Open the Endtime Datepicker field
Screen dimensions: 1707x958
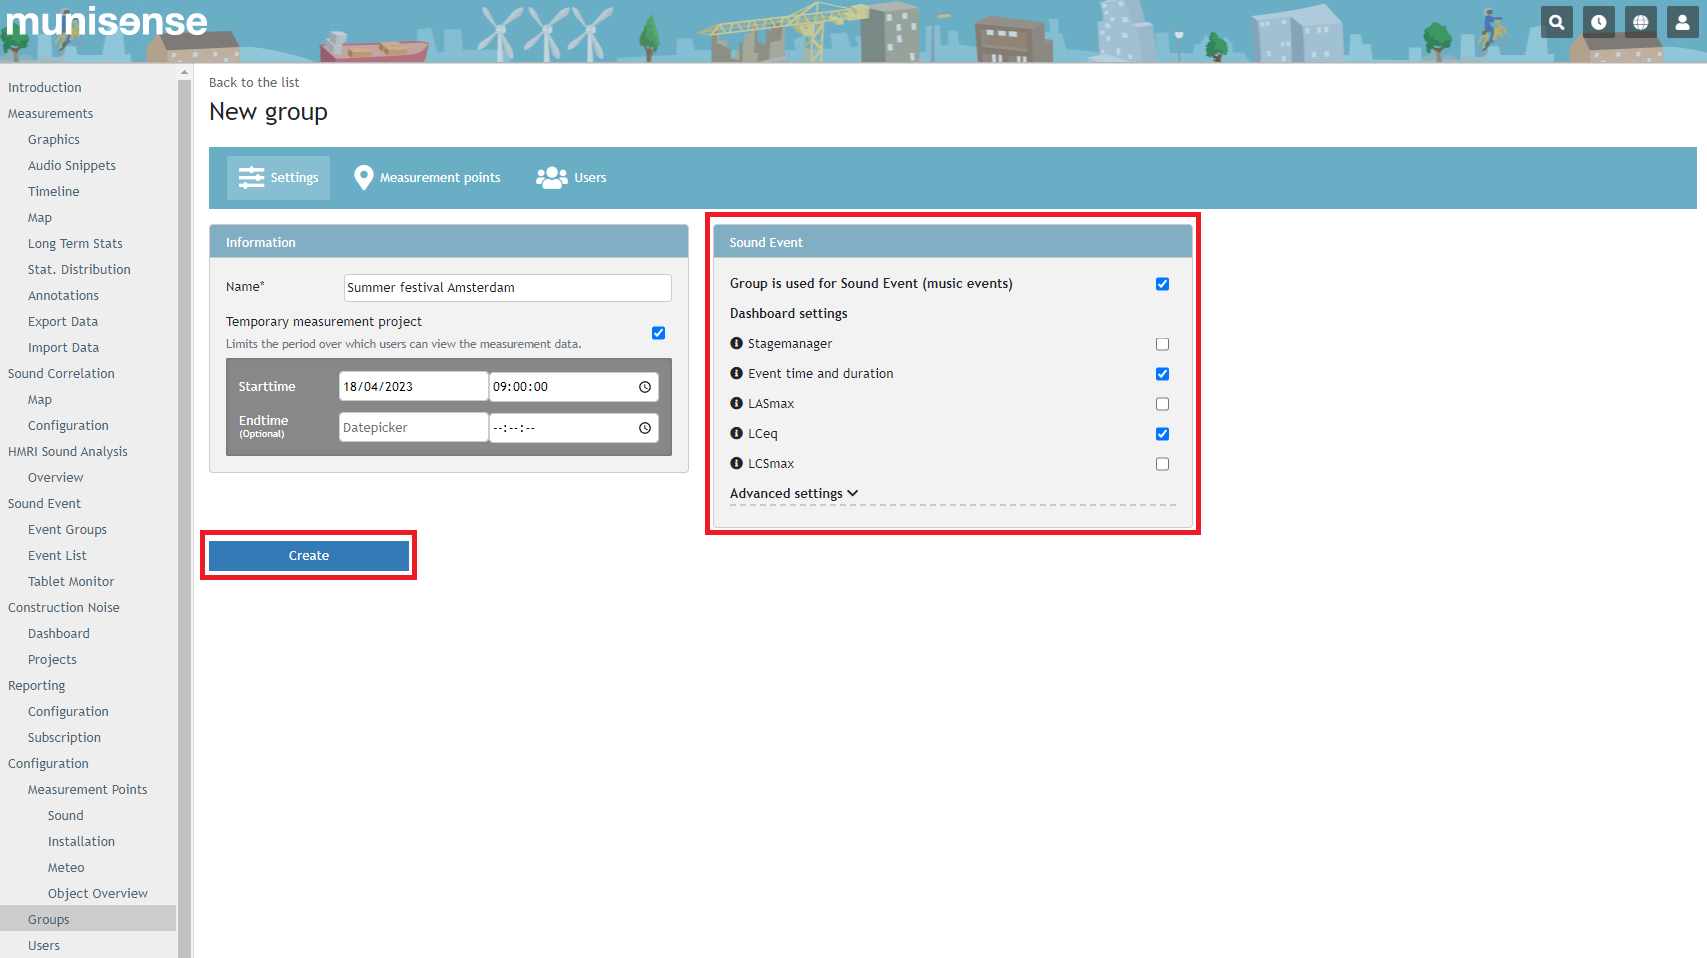(413, 427)
